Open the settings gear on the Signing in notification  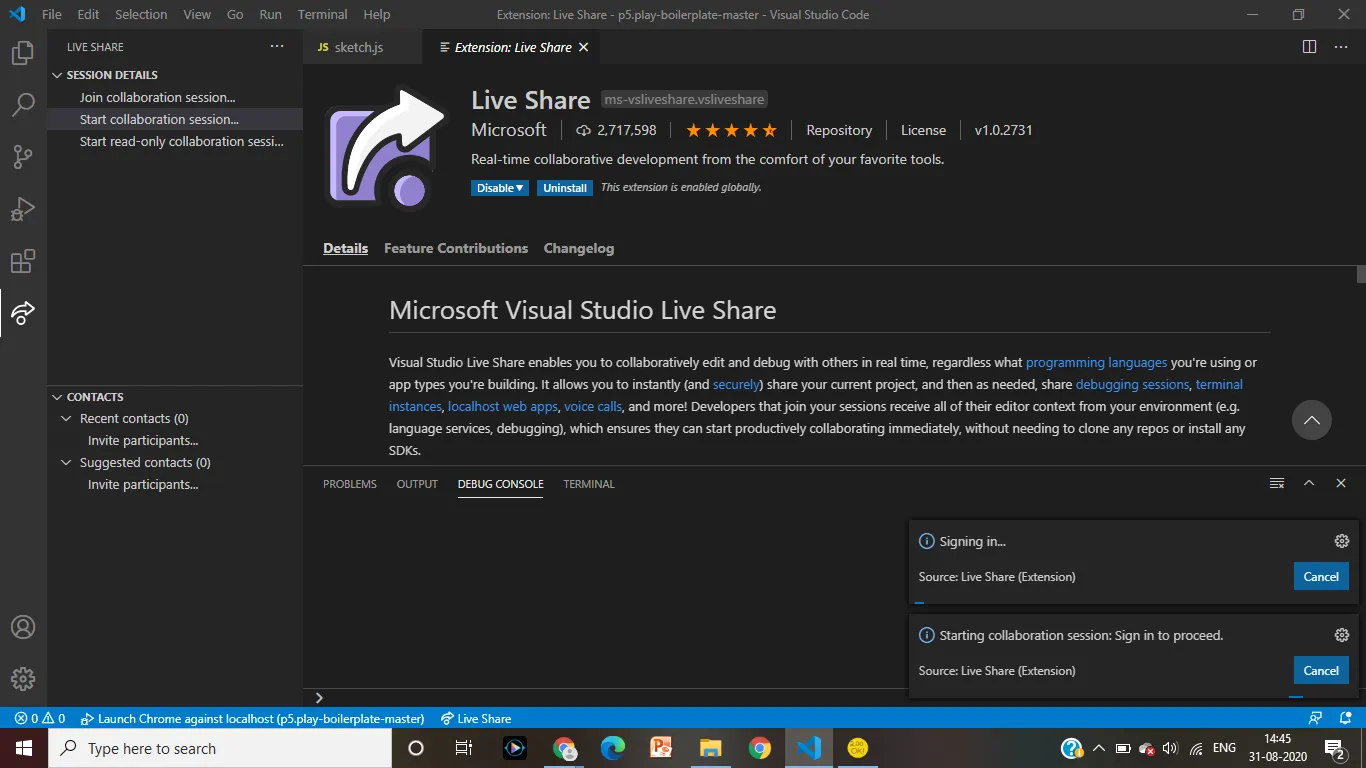(x=1341, y=541)
